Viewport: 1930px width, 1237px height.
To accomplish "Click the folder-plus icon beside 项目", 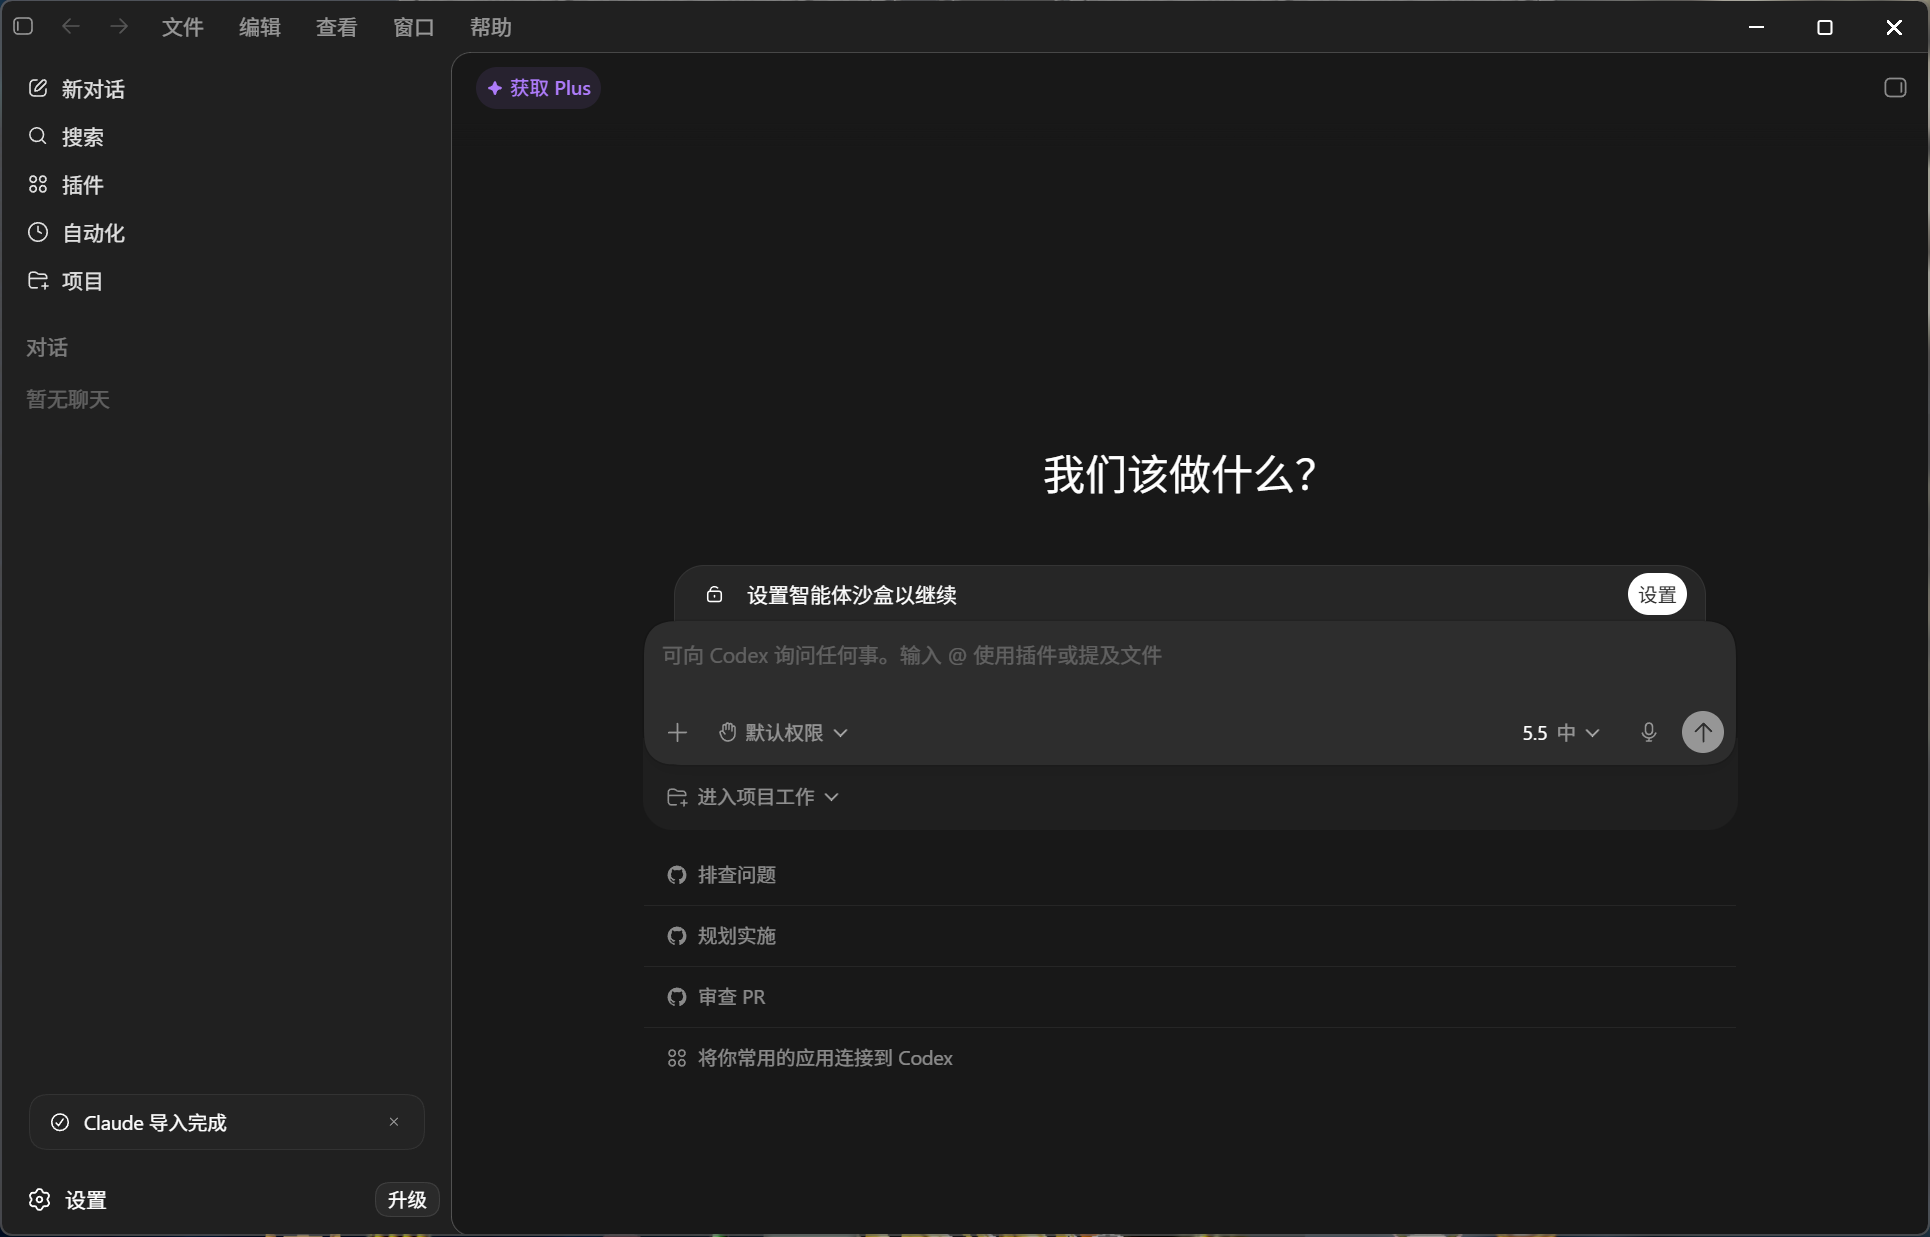I will pos(38,280).
